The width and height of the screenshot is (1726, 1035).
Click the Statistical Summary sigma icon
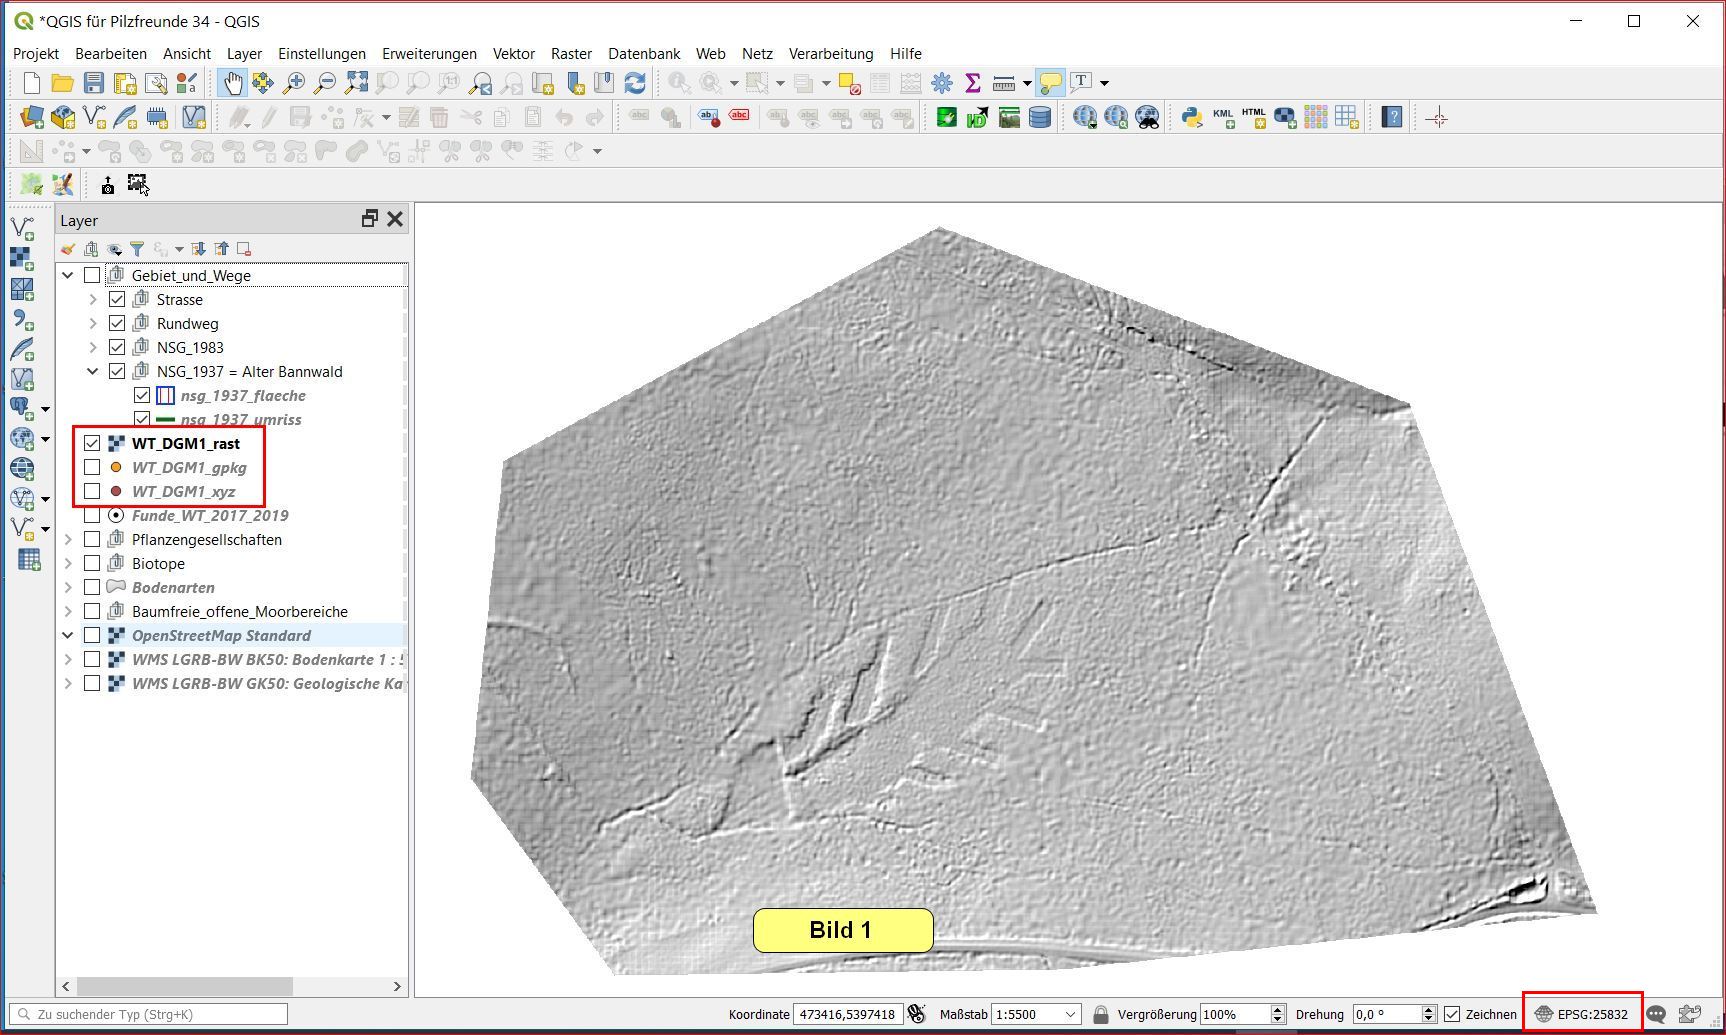coord(972,83)
